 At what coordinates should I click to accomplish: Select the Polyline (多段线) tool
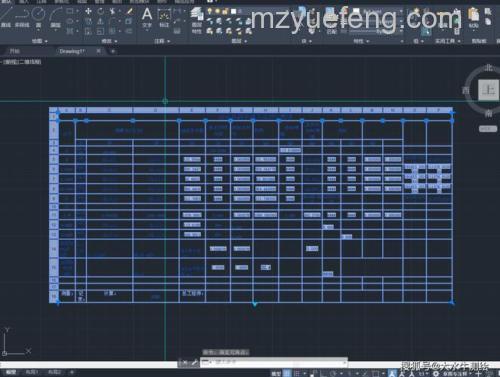click(22, 17)
